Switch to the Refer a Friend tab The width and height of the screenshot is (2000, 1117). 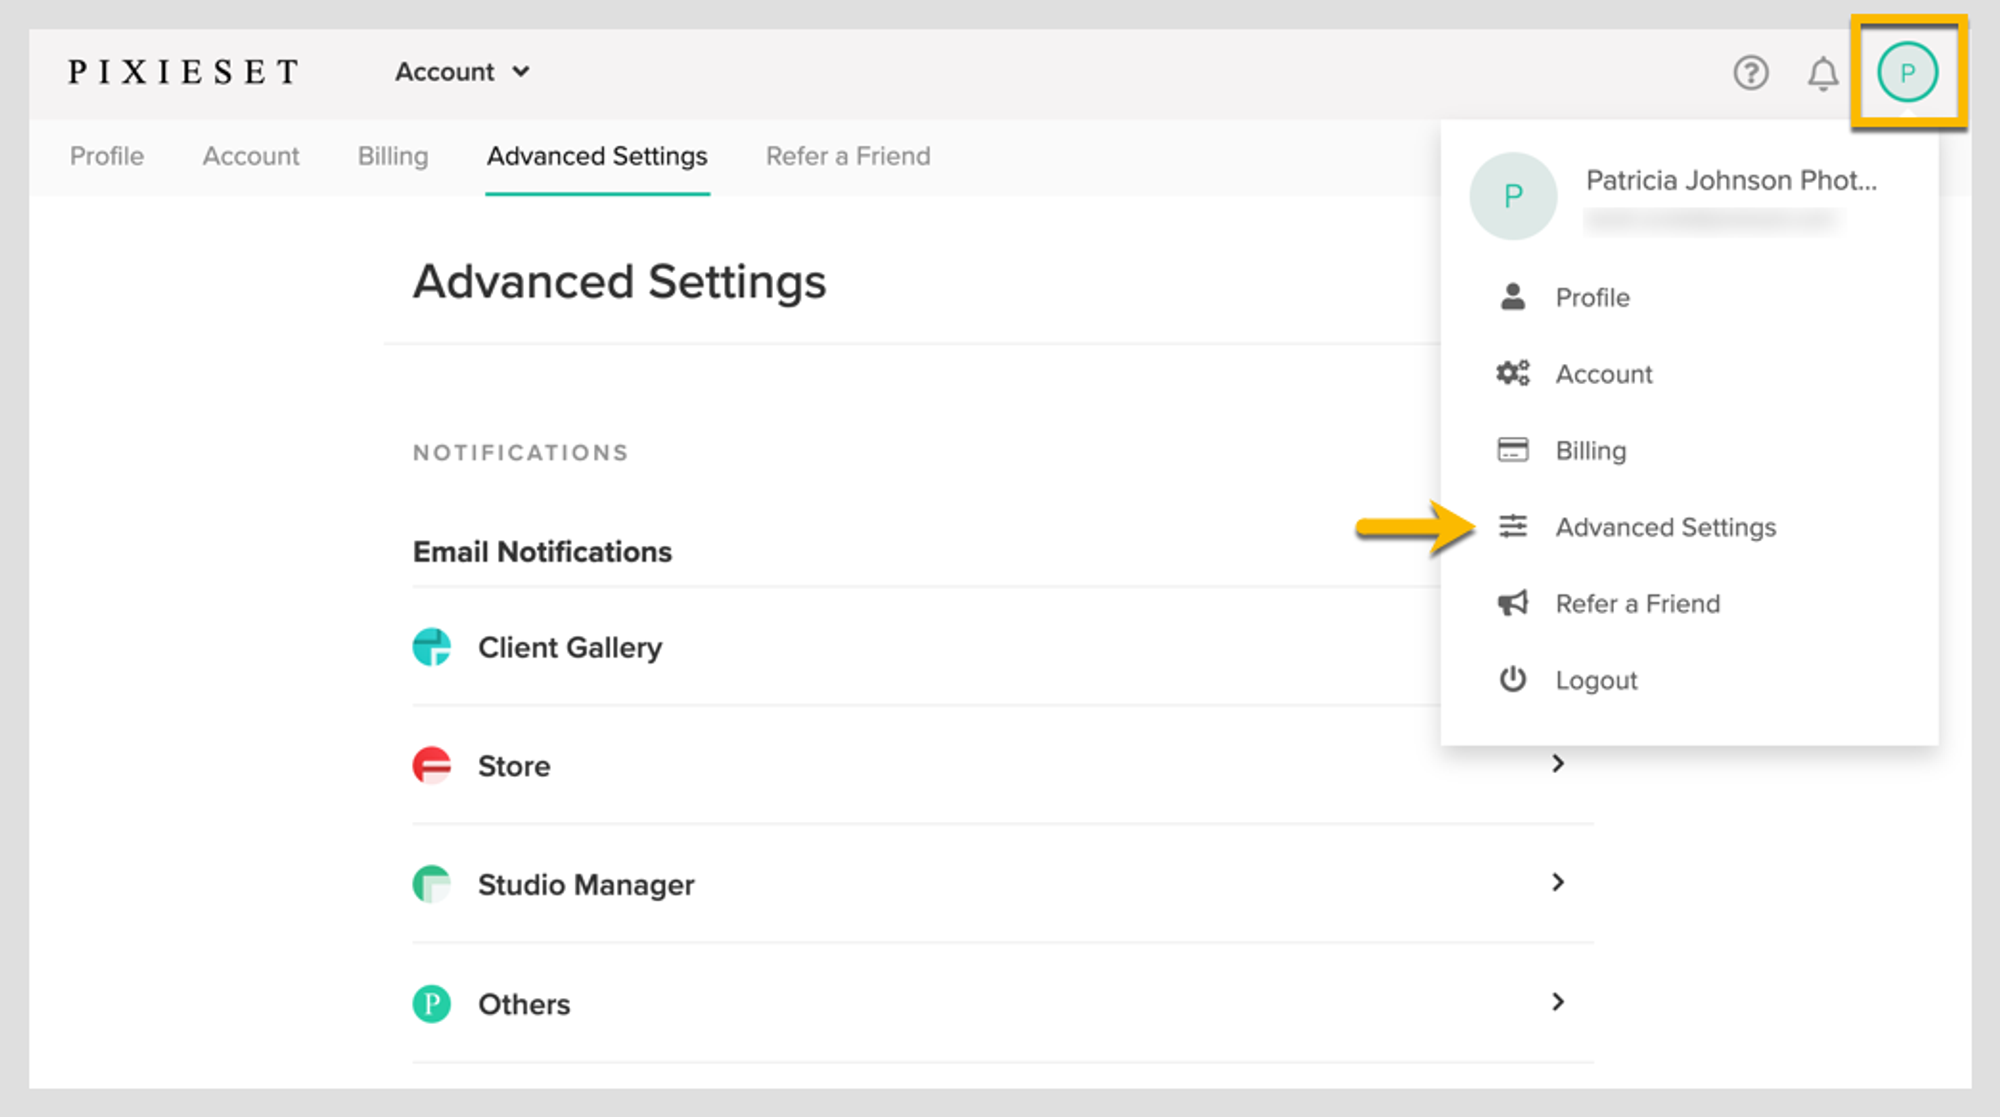(x=848, y=156)
